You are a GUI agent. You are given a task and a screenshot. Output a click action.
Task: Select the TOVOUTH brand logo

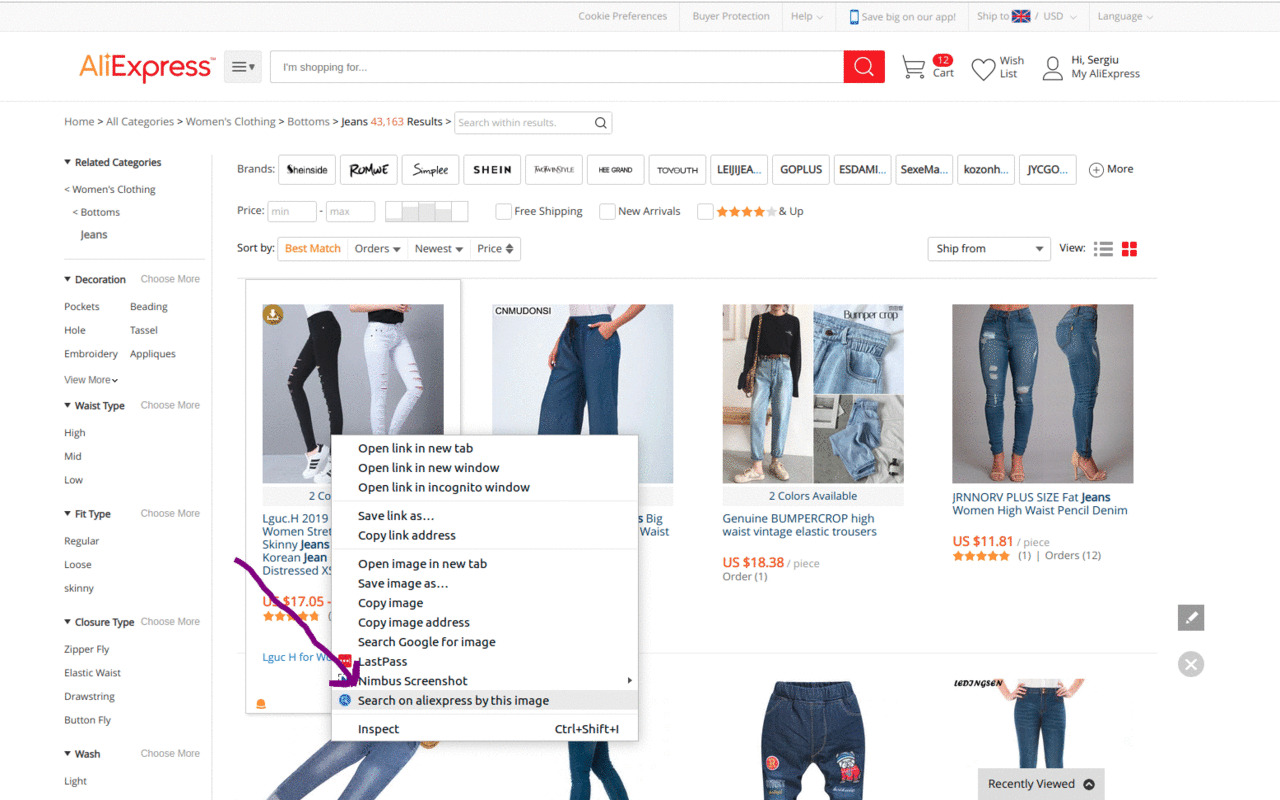coord(677,170)
